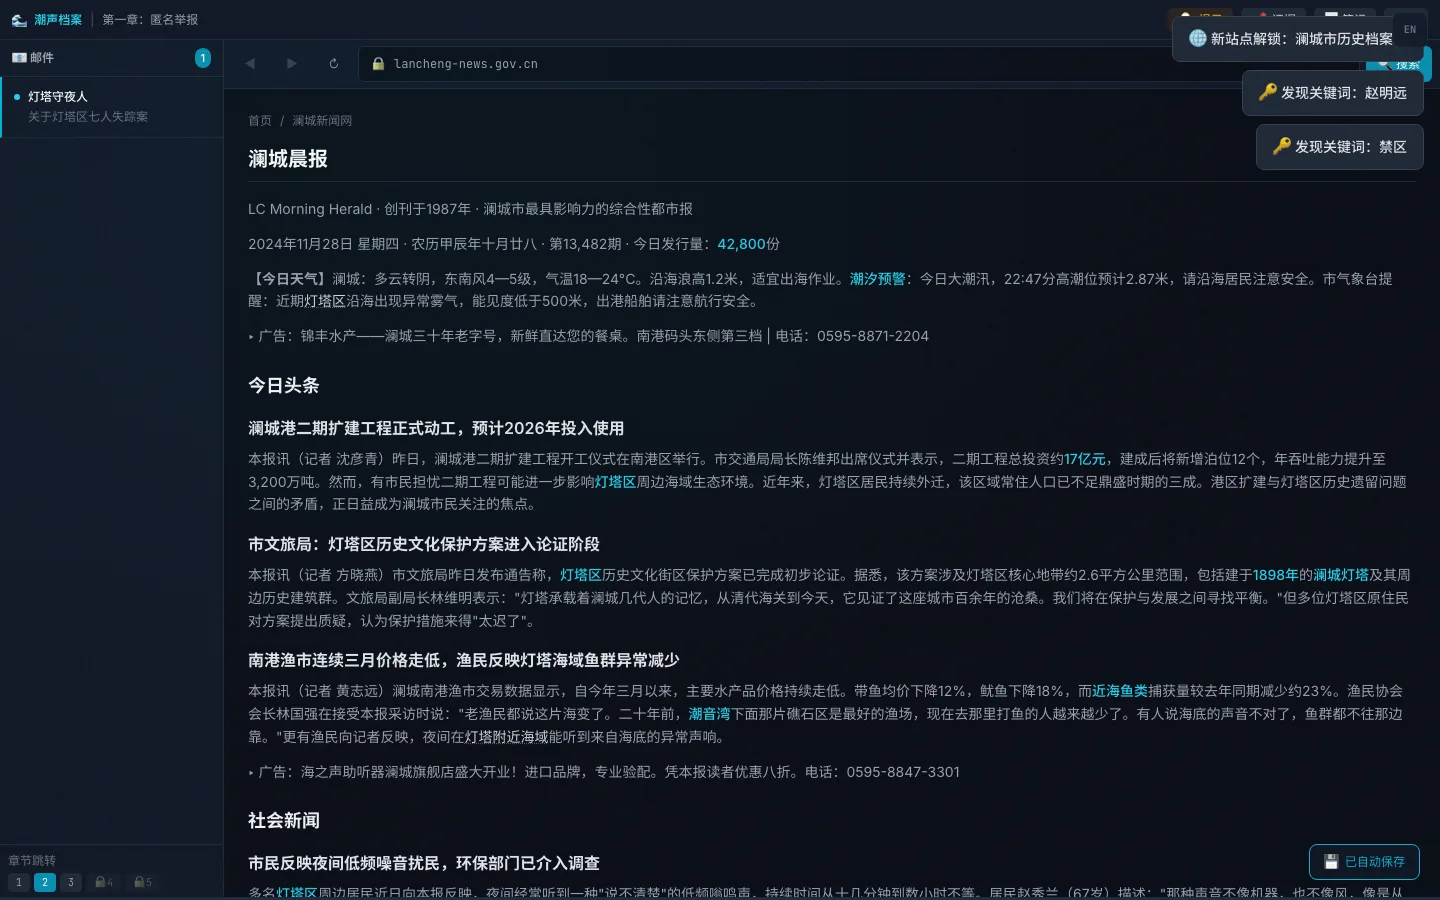Click the 海之声助听器 advertisement line
This screenshot has width=1440, height=900.
(x=604, y=772)
